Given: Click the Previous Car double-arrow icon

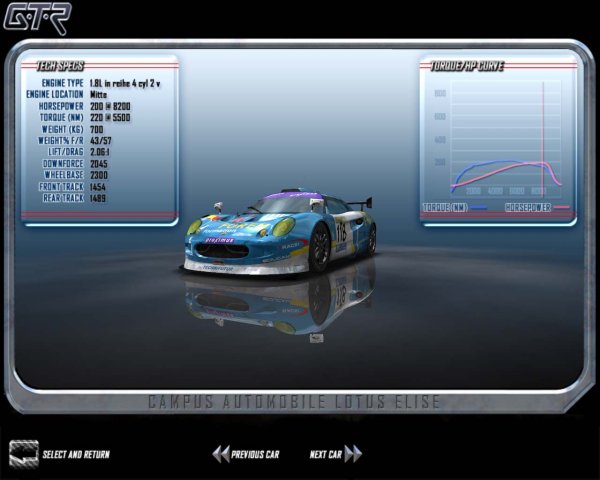Looking at the screenshot, I should click(220, 454).
